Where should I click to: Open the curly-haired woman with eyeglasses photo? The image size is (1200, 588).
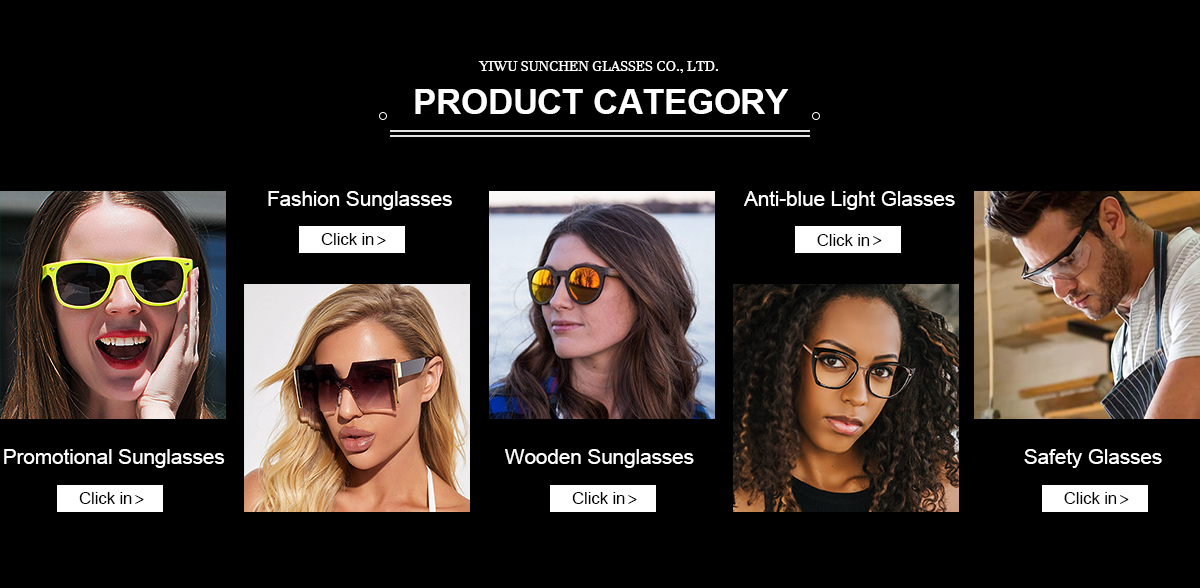click(x=846, y=398)
